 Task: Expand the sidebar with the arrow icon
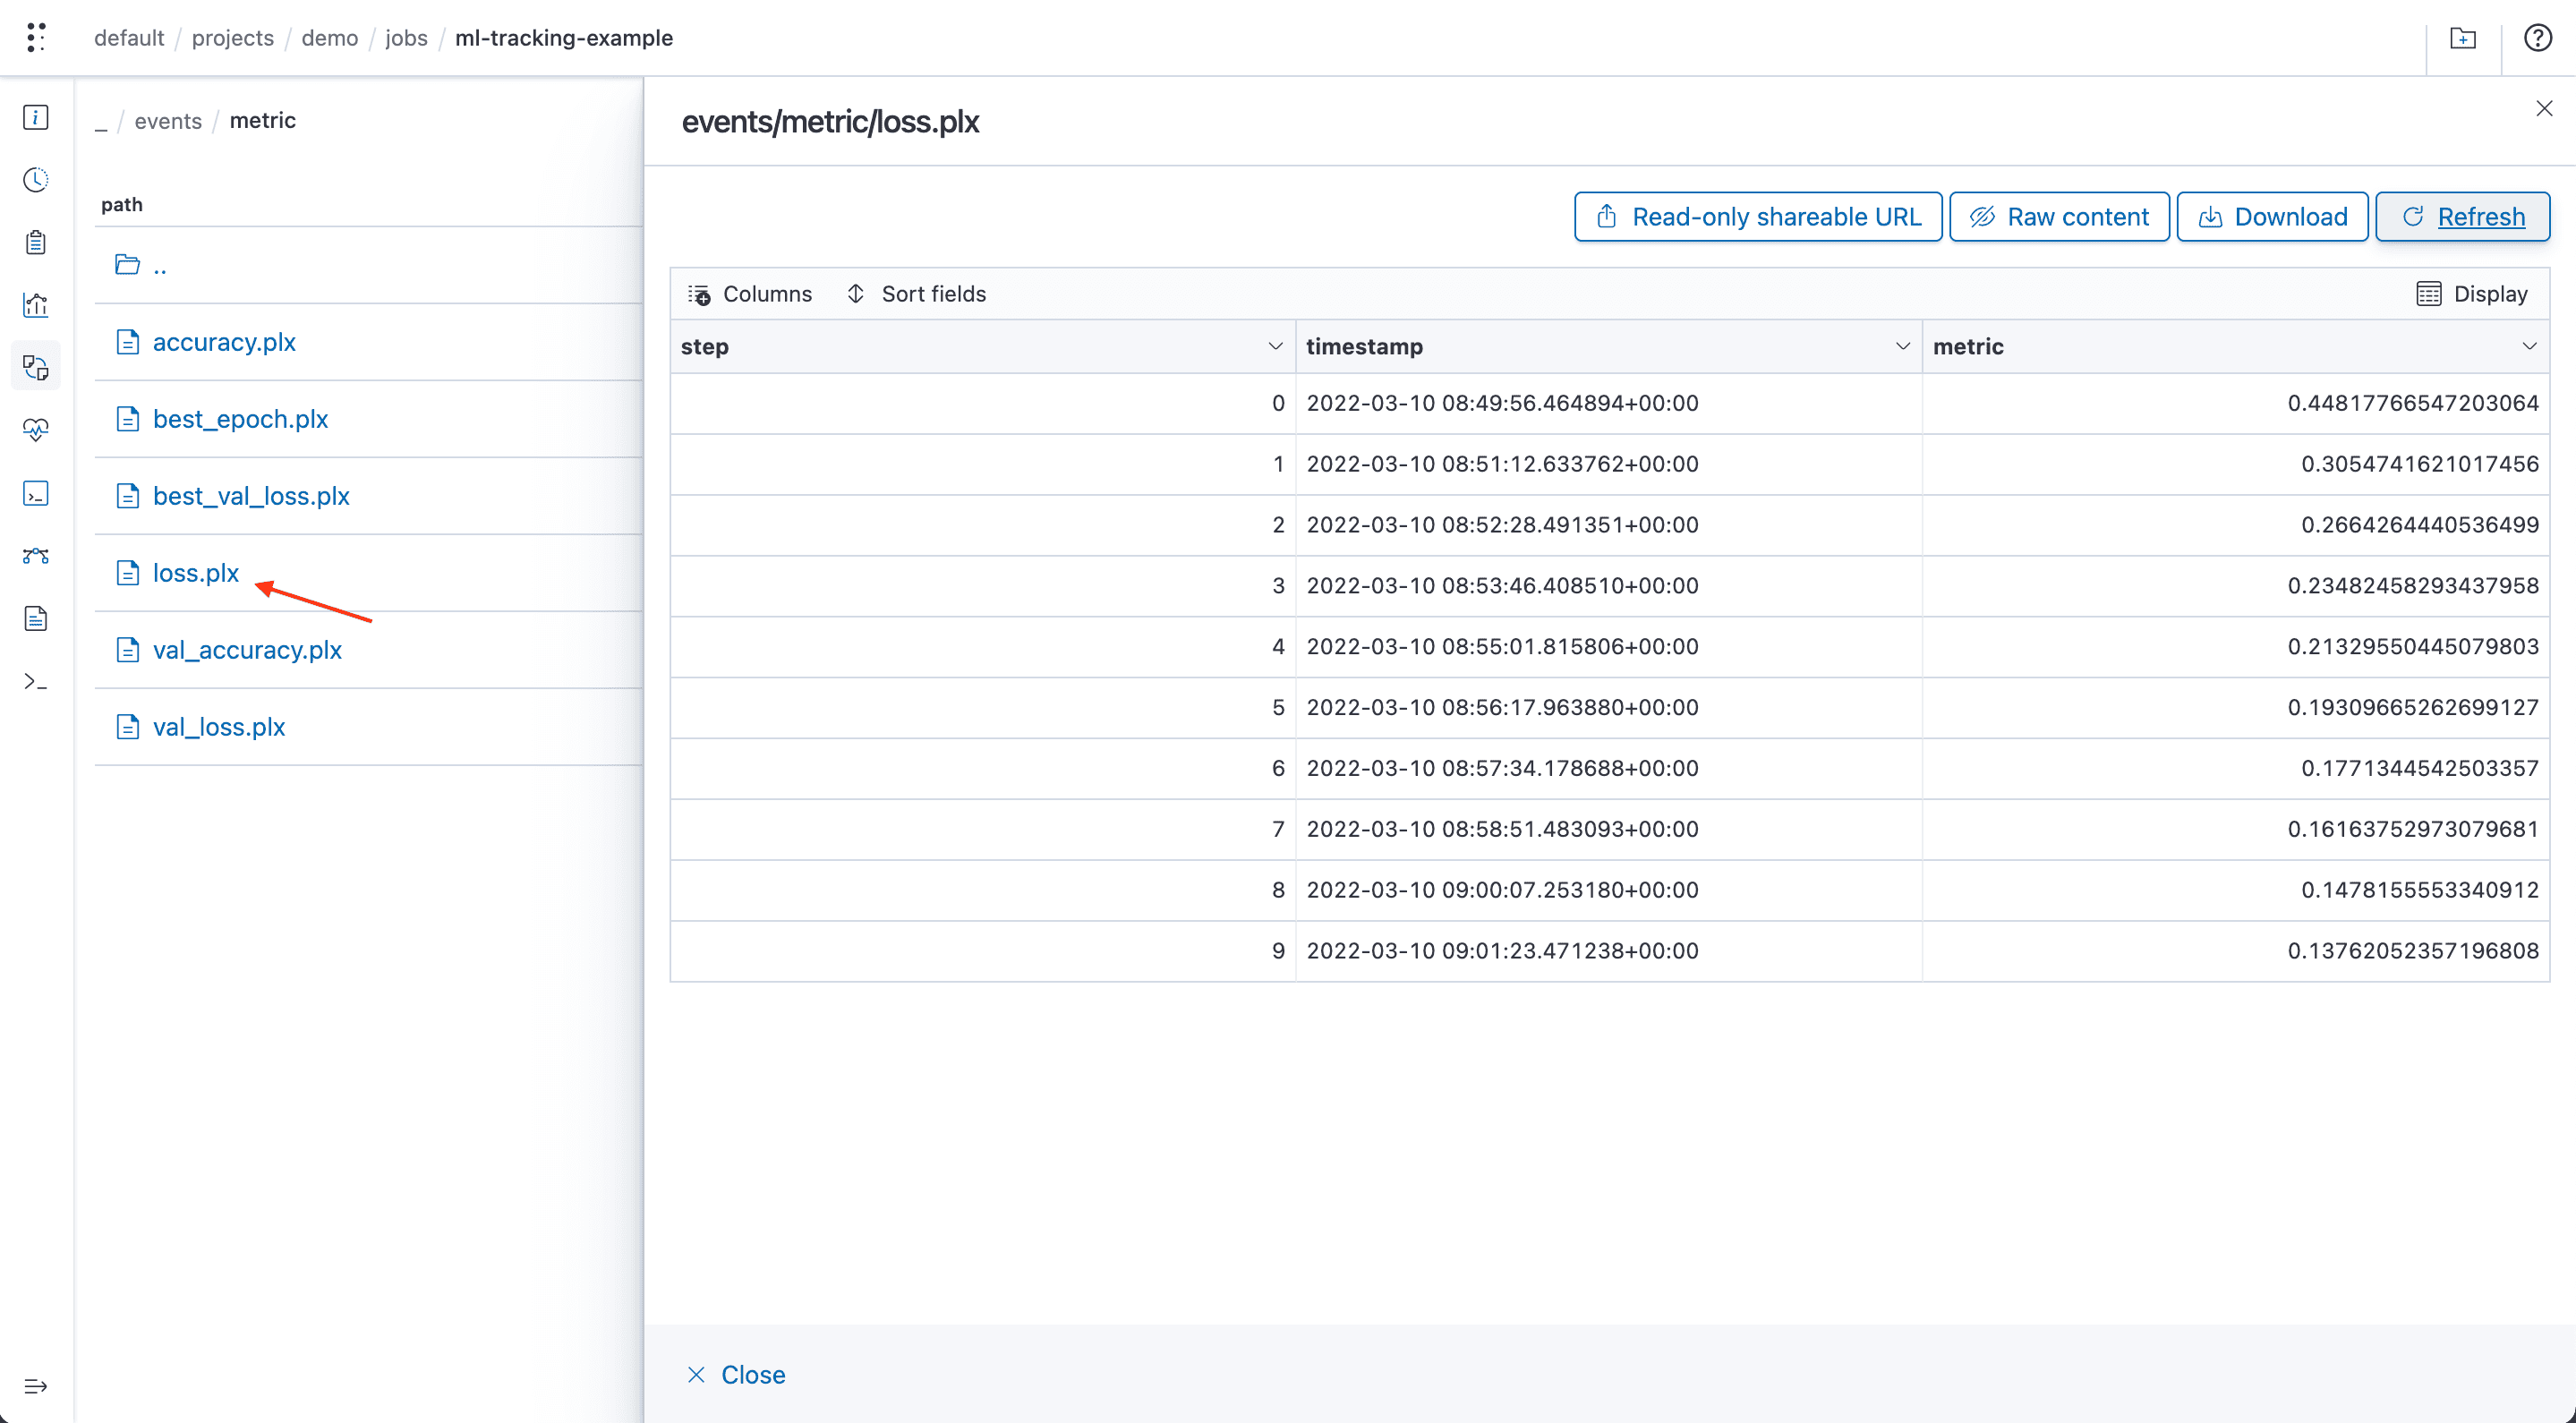[35, 1386]
